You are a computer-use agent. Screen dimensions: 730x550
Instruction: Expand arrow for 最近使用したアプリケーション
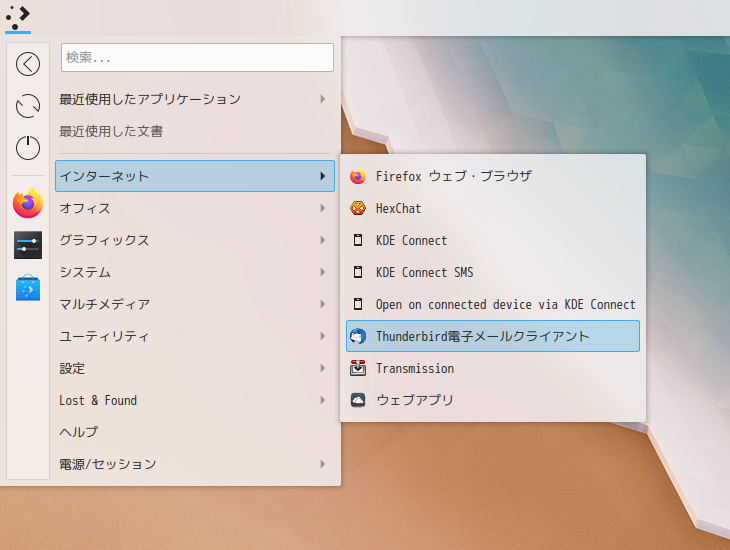point(323,99)
